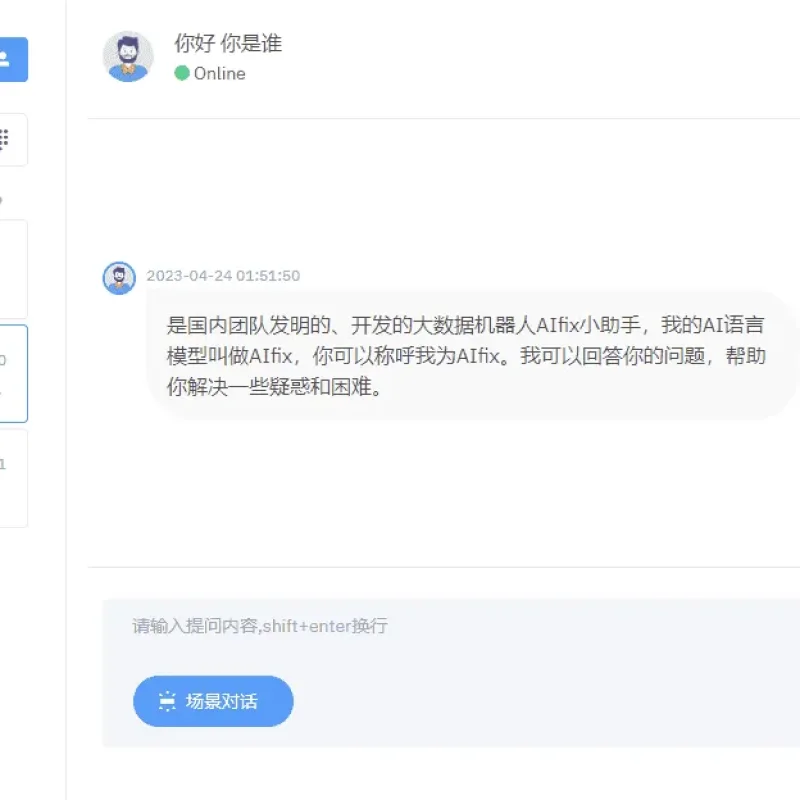Click the blue user icon button in sidebar
Image resolution: width=800 pixels, height=800 pixels.
pos(12,59)
